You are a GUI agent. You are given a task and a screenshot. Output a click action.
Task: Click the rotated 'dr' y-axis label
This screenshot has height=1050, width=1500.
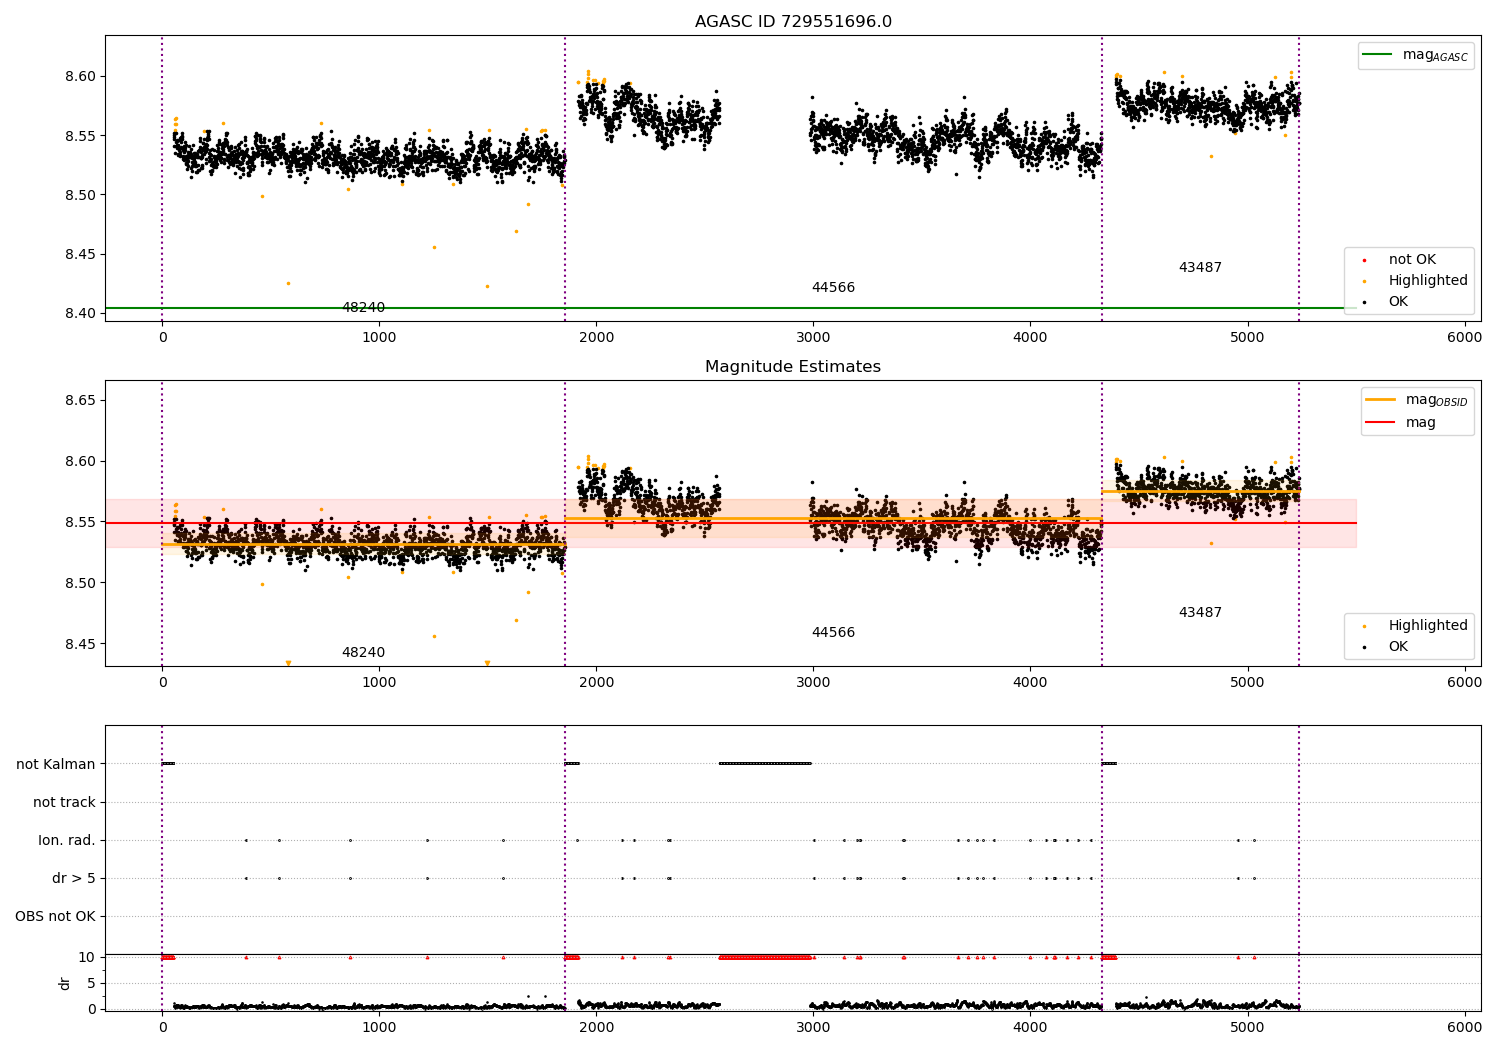[x=65, y=983]
